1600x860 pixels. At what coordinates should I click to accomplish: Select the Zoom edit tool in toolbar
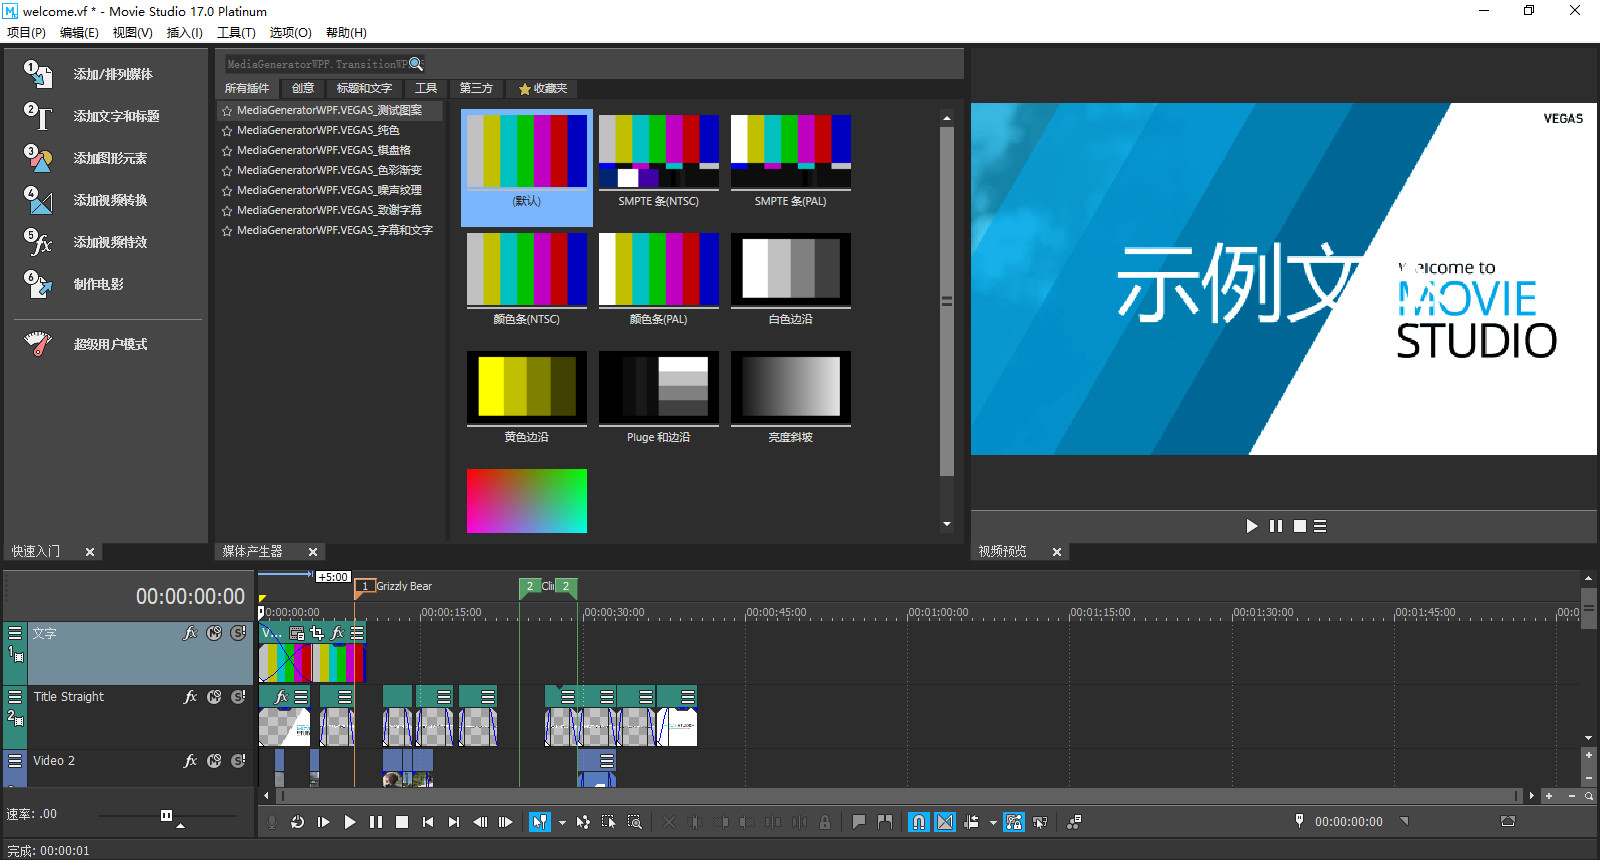634,822
